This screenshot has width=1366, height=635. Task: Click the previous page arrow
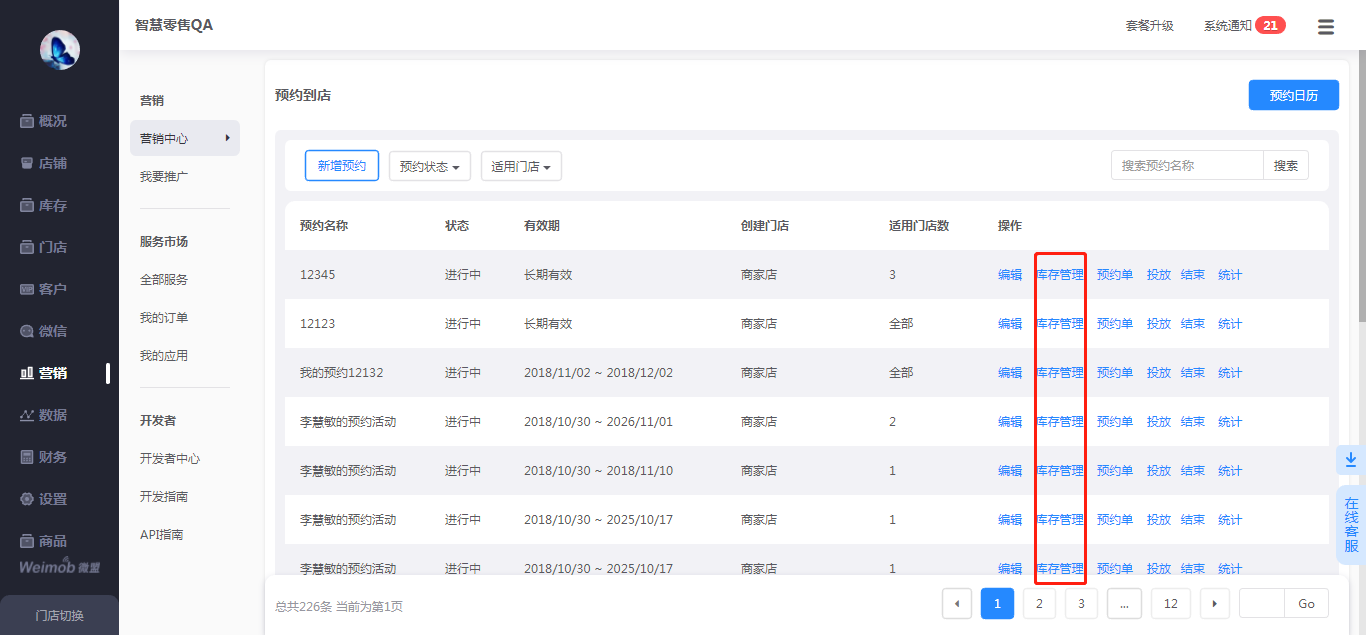point(957,604)
